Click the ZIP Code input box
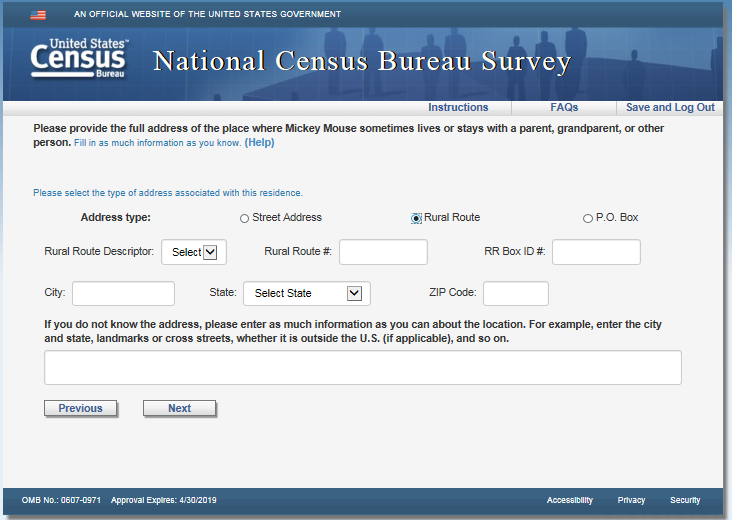 click(515, 293)
